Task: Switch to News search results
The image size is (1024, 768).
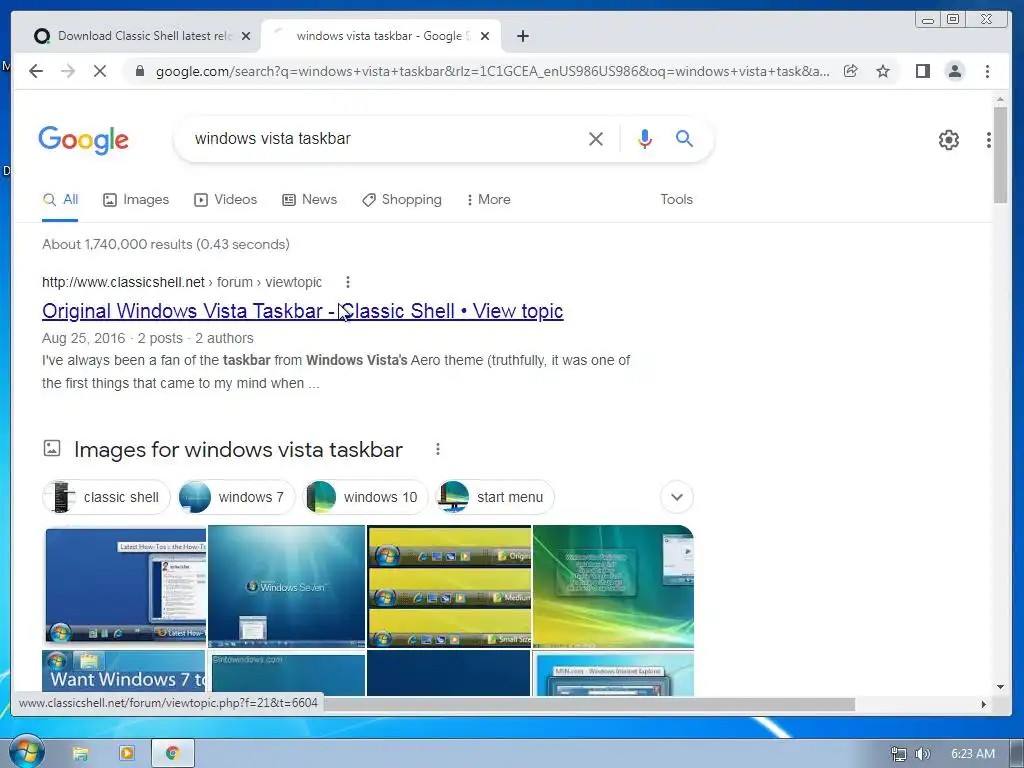Action: click(x=310, y=200)
